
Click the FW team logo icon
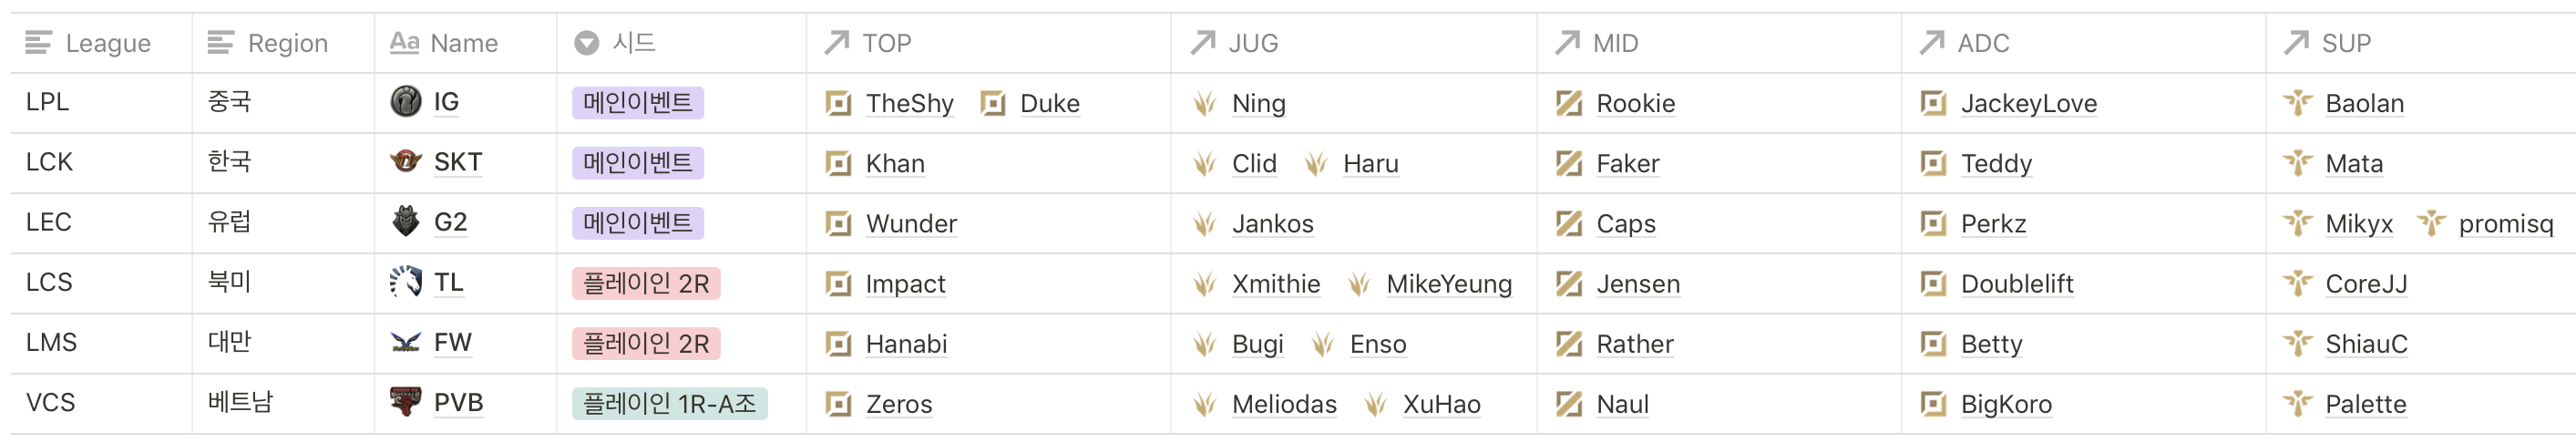pos(405,343)
